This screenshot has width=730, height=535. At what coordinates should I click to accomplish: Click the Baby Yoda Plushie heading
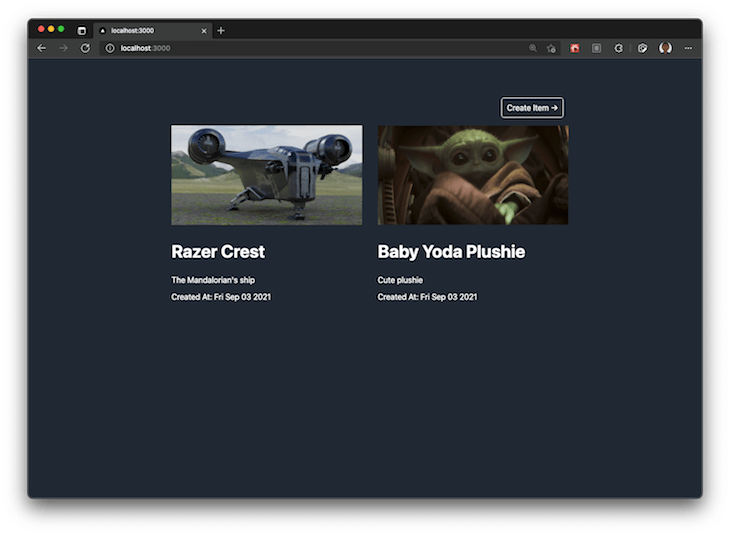[451, 252]
